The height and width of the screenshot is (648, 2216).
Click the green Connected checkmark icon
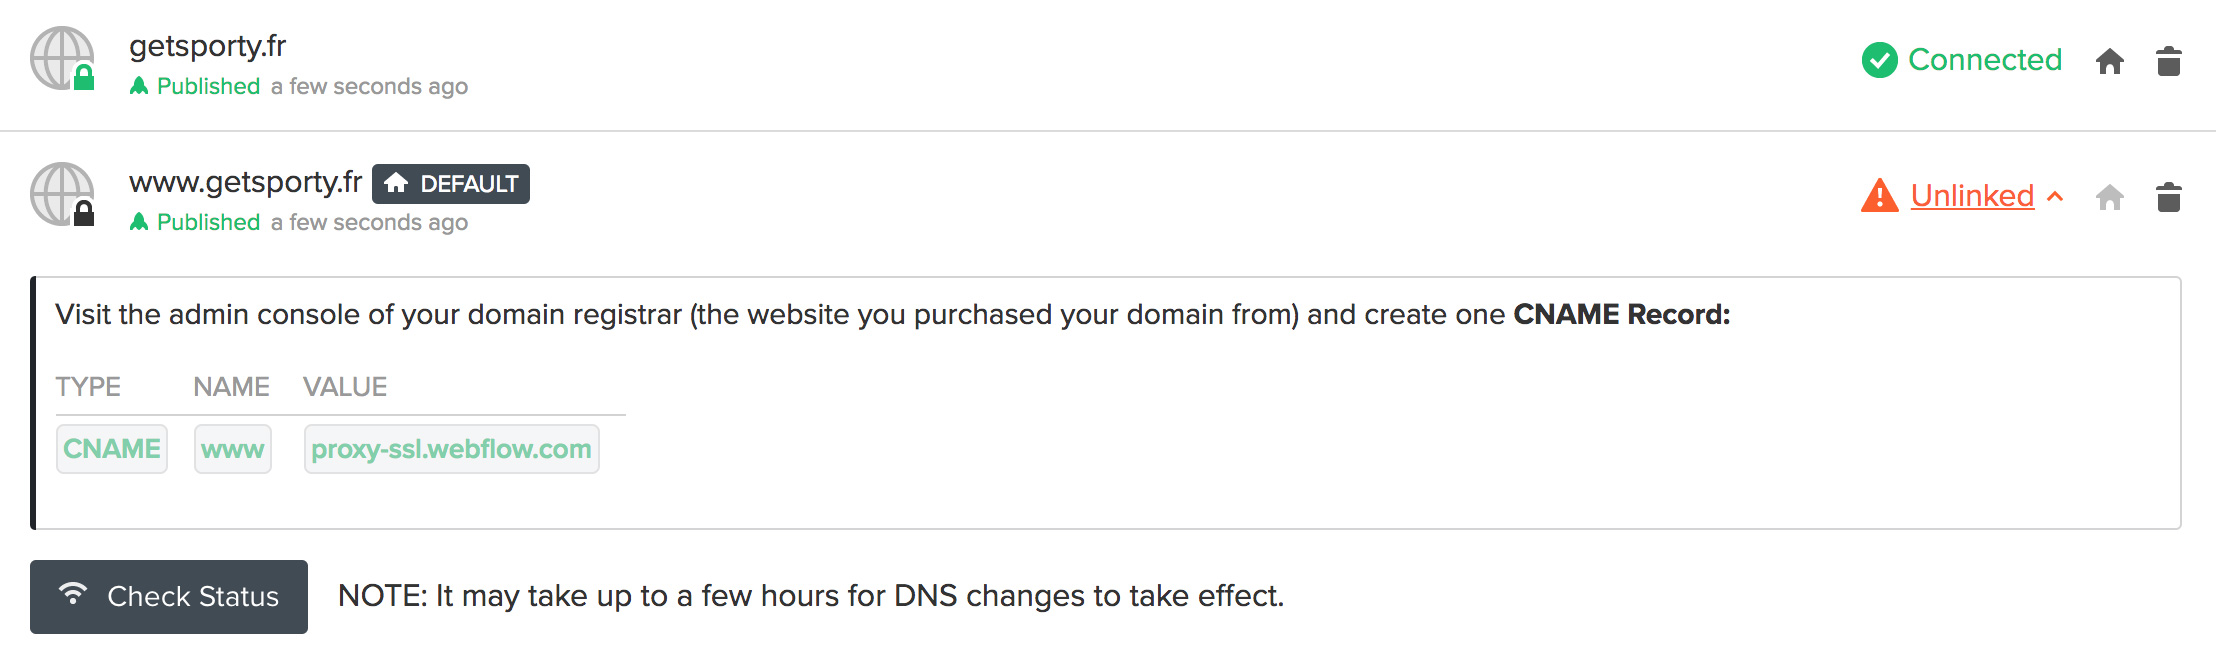point(1880,60)
